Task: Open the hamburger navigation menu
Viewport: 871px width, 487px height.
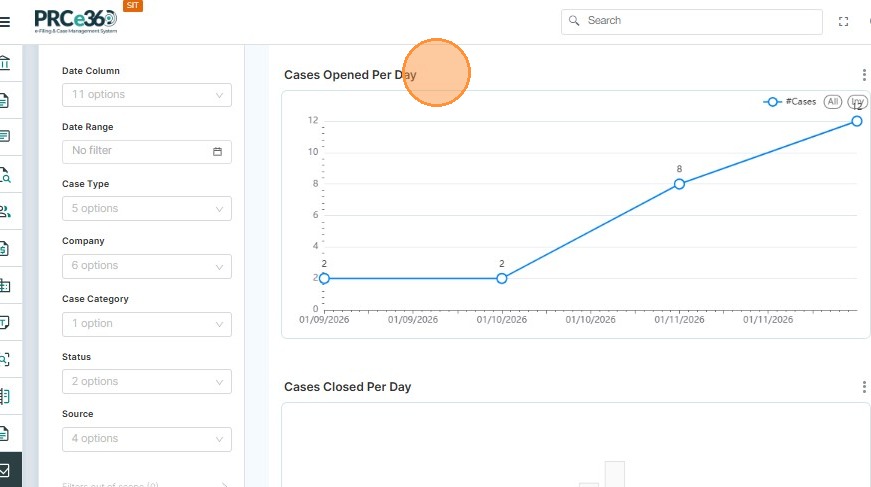Action: (x=5, y=22)
